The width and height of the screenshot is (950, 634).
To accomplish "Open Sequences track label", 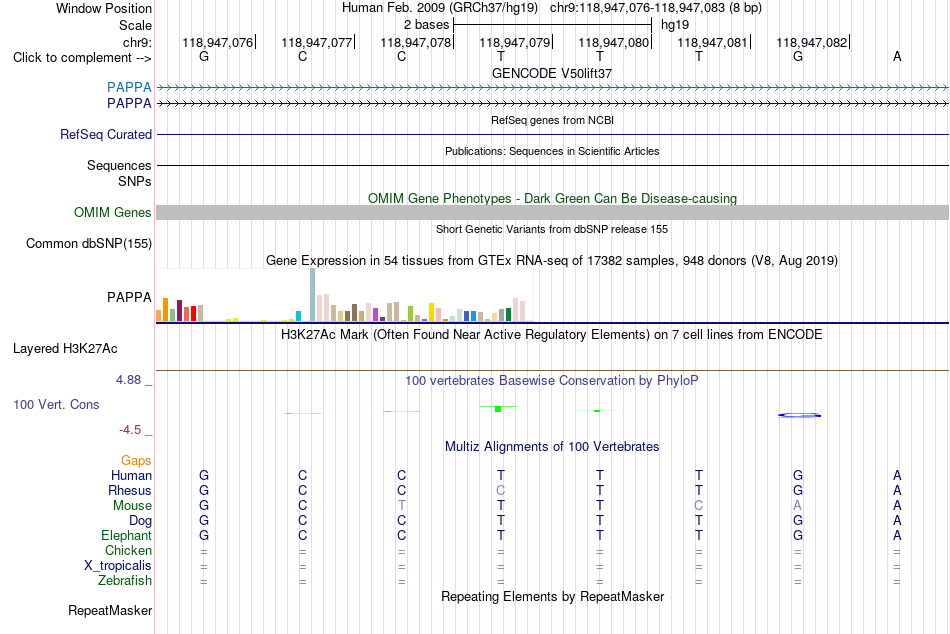I will point(119,165).
